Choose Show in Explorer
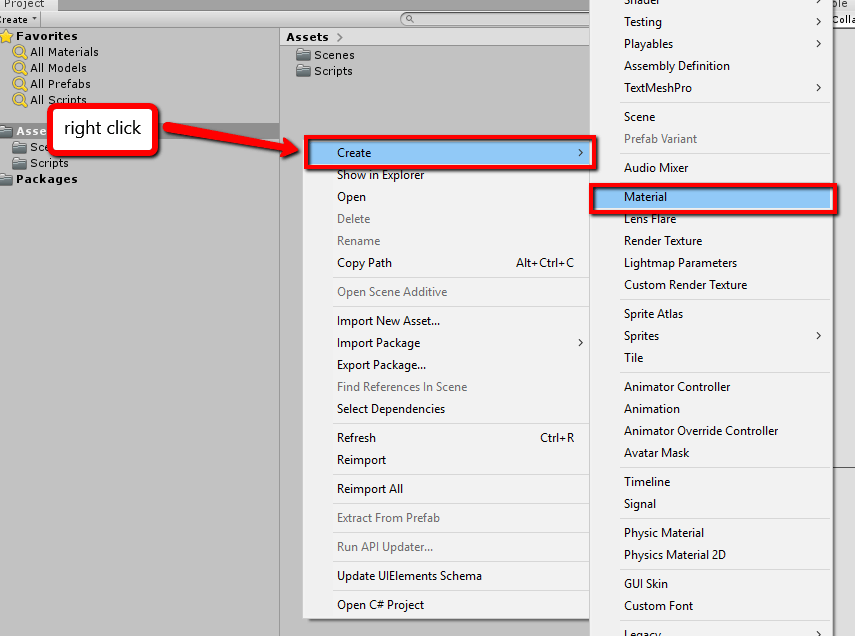The width and height of the screenshot is (855, 636). point(380,175)
